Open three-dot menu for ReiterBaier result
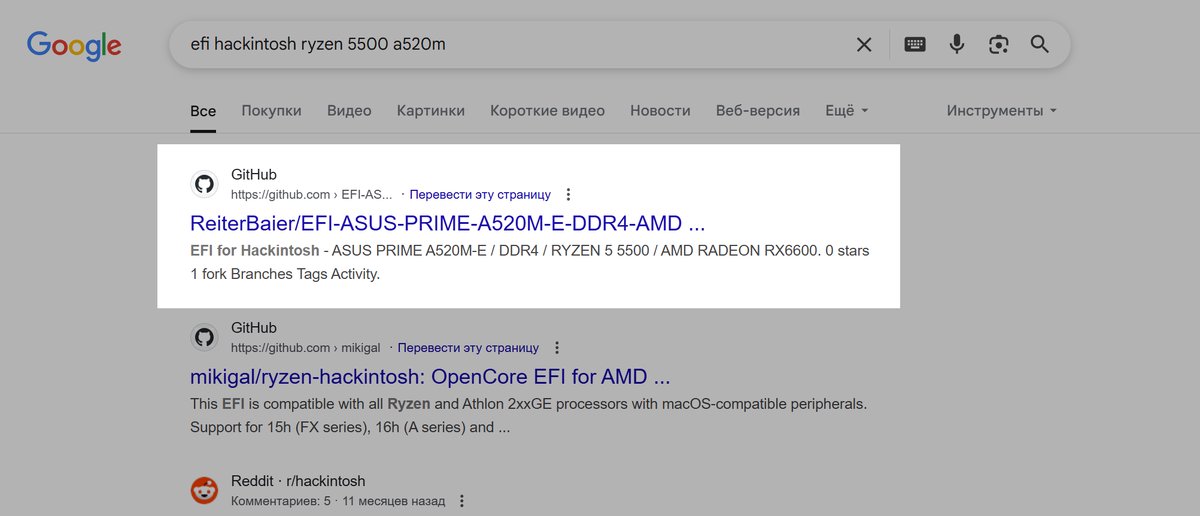The height and width of the screenshot is (516, 1200). coord(569,194)
